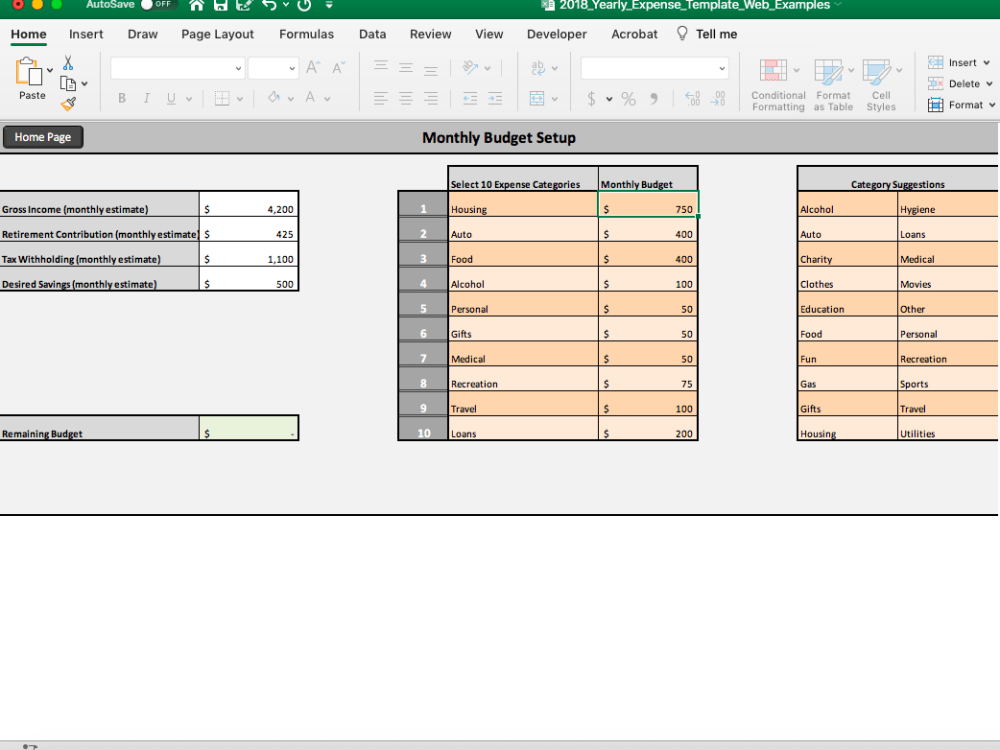
Task: Toggle underline formatting
Action: coord(169,98)
